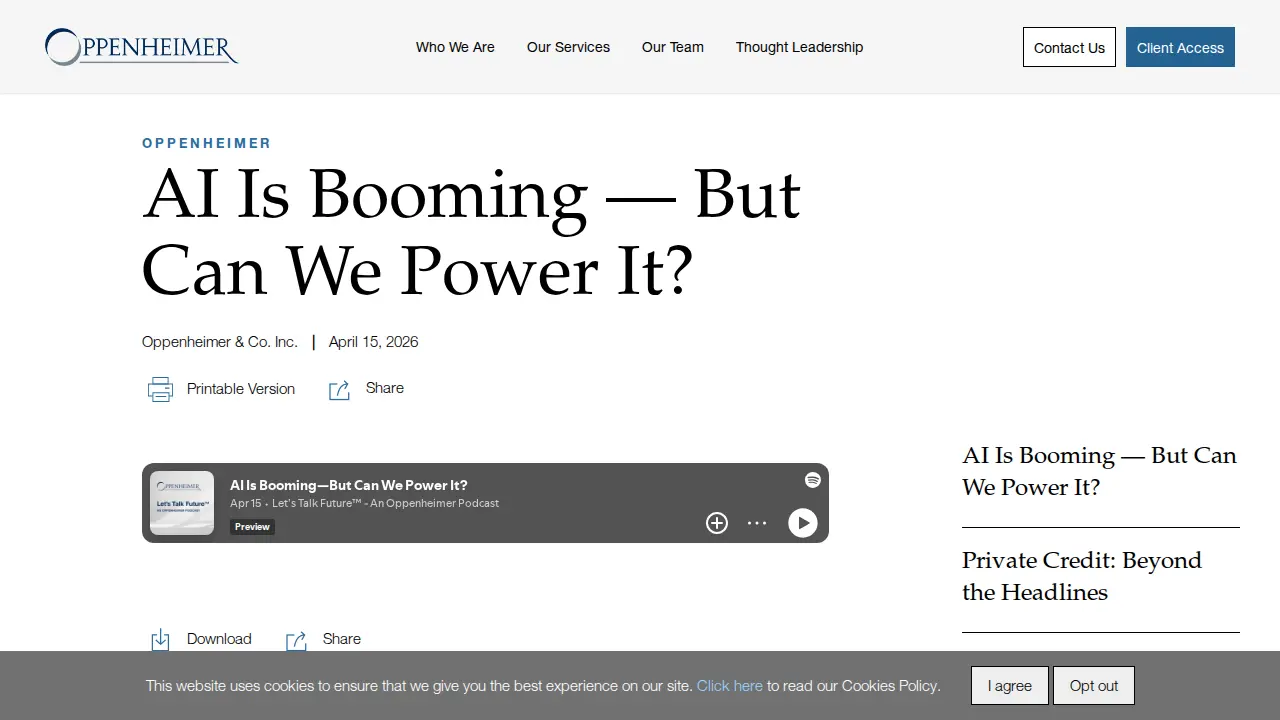Click the Share text link beside Download

pos(342,639)
